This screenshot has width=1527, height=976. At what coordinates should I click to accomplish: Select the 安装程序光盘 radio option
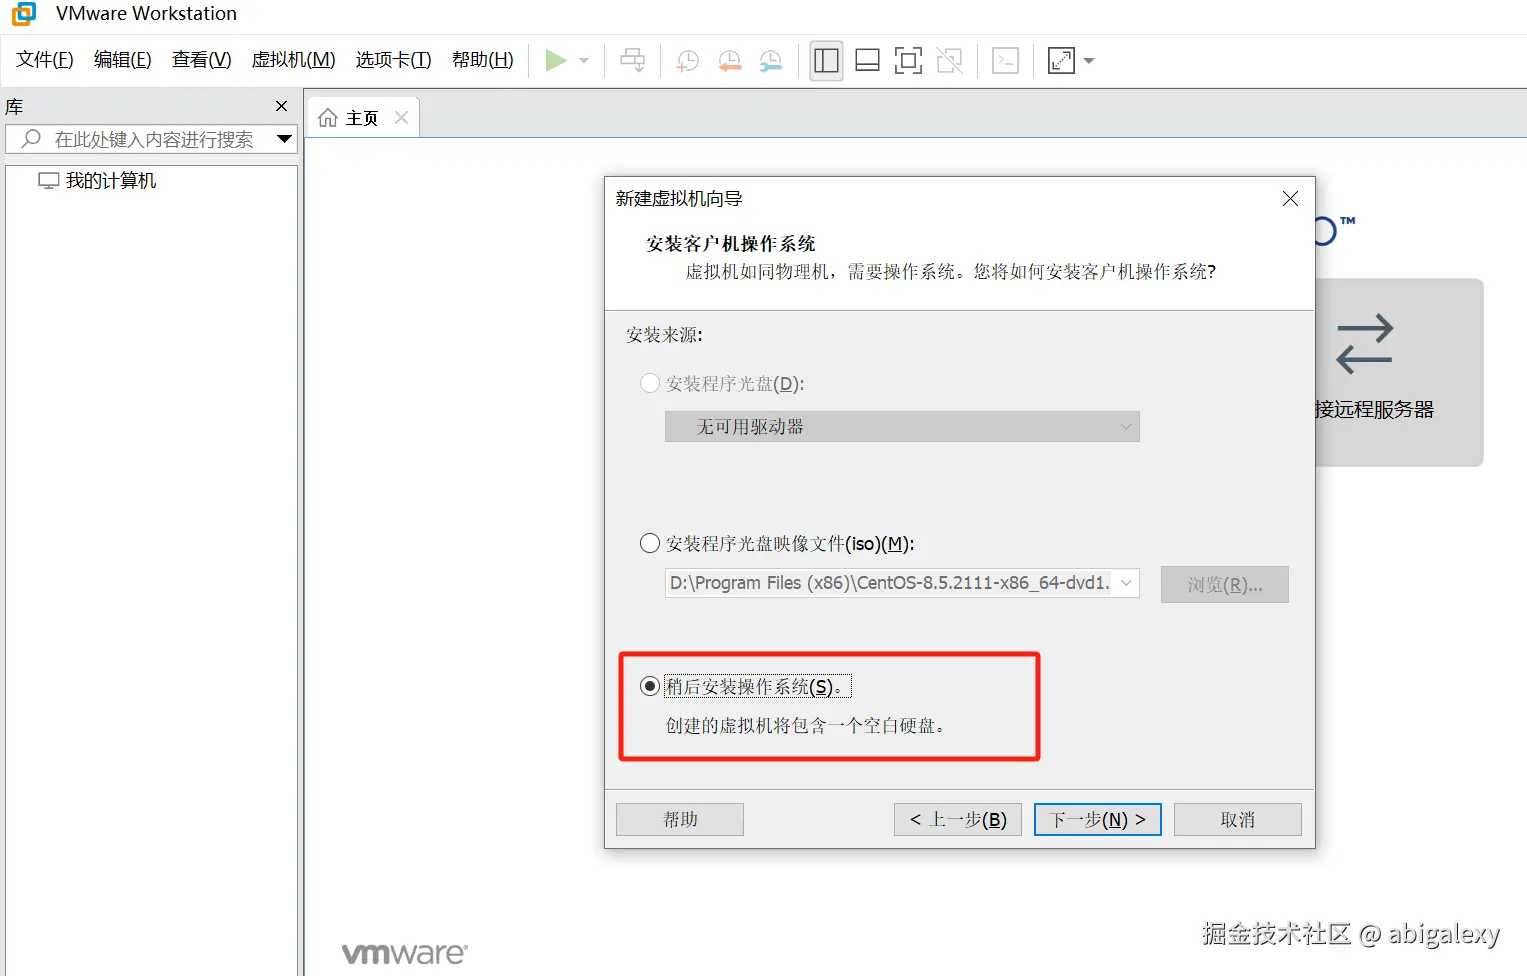(650, 383)
